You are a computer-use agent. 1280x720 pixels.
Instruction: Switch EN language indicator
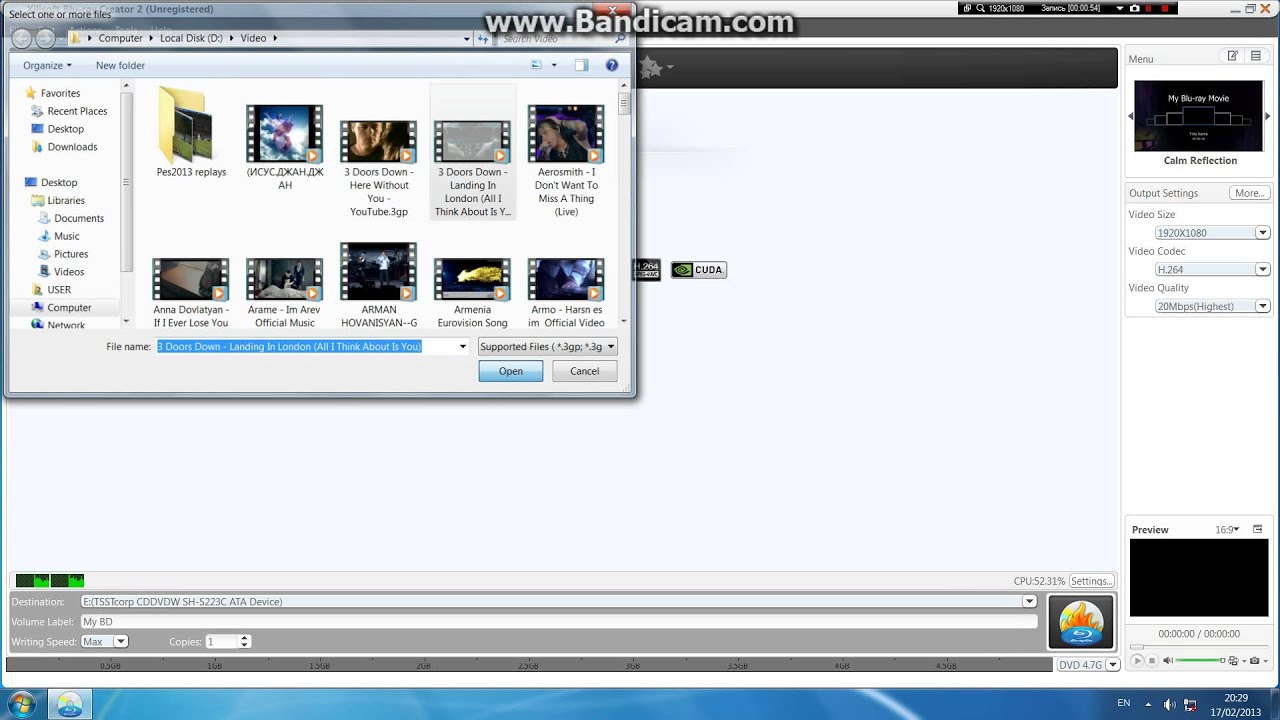[x=1124, y=703]
